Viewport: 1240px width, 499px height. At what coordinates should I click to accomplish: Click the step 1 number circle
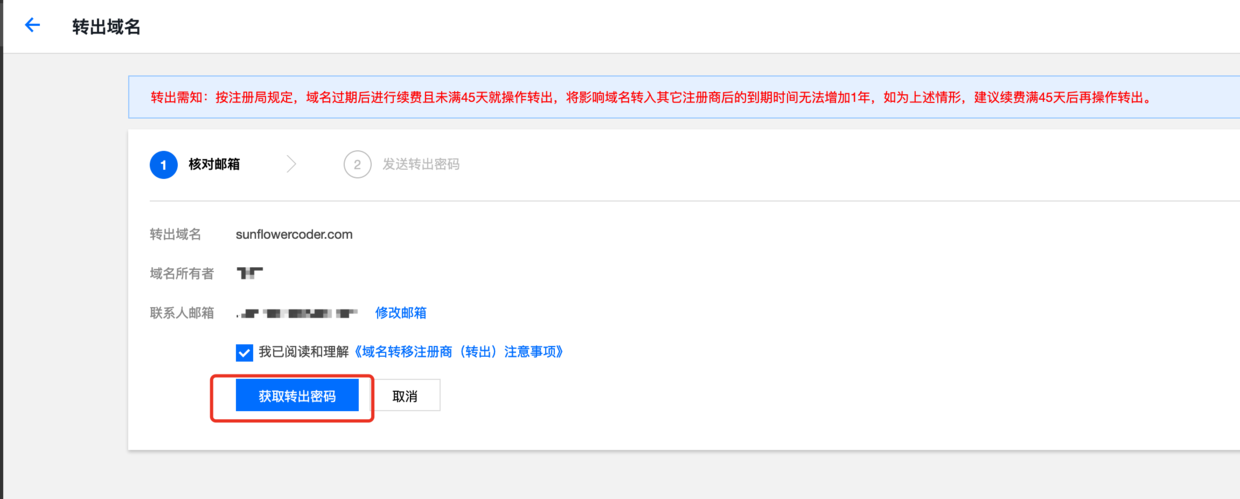coord(164,164)
